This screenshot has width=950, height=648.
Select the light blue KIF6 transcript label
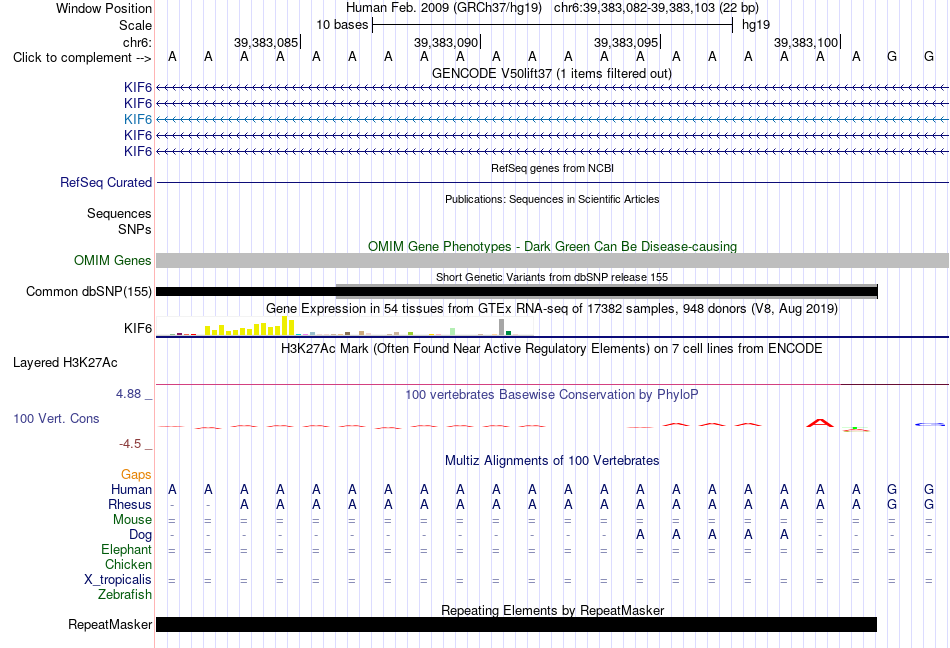(x=138, y=119)
